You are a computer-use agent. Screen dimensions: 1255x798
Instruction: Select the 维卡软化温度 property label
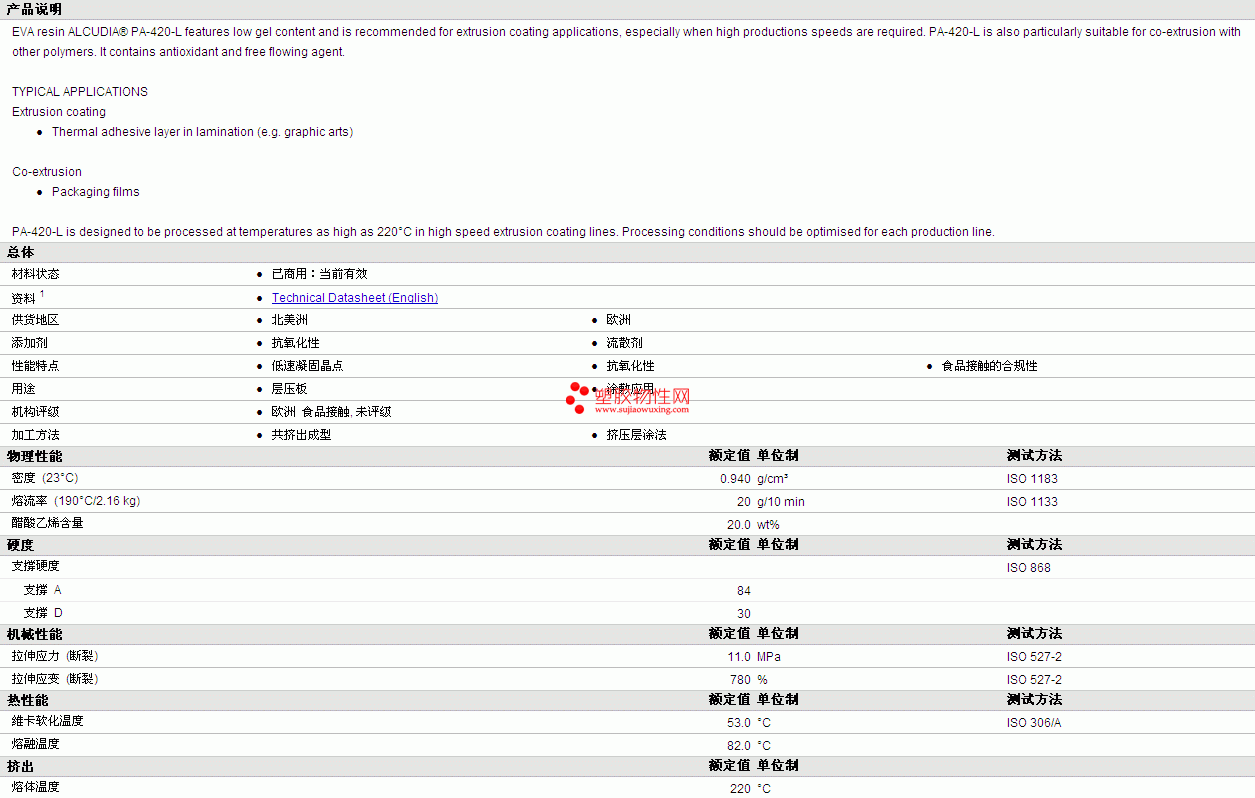[48, 721]
